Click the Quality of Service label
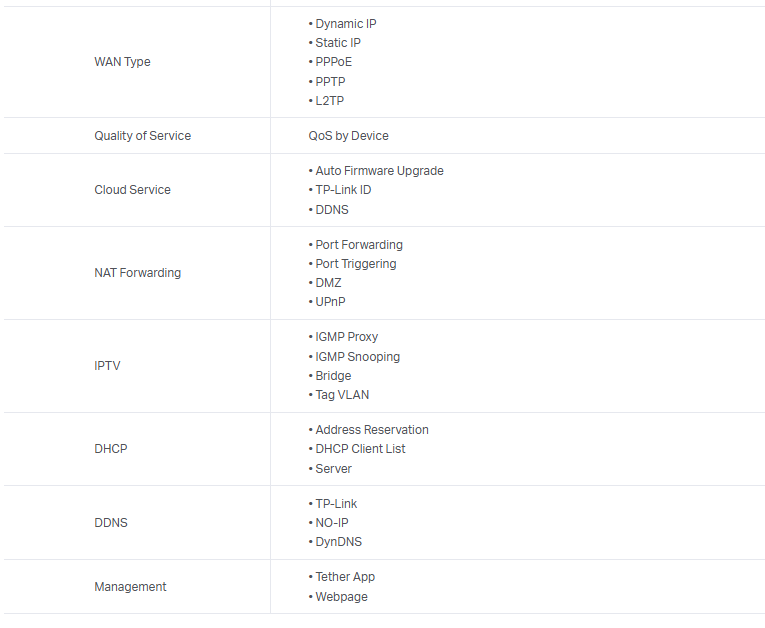 tap(142, 136)
